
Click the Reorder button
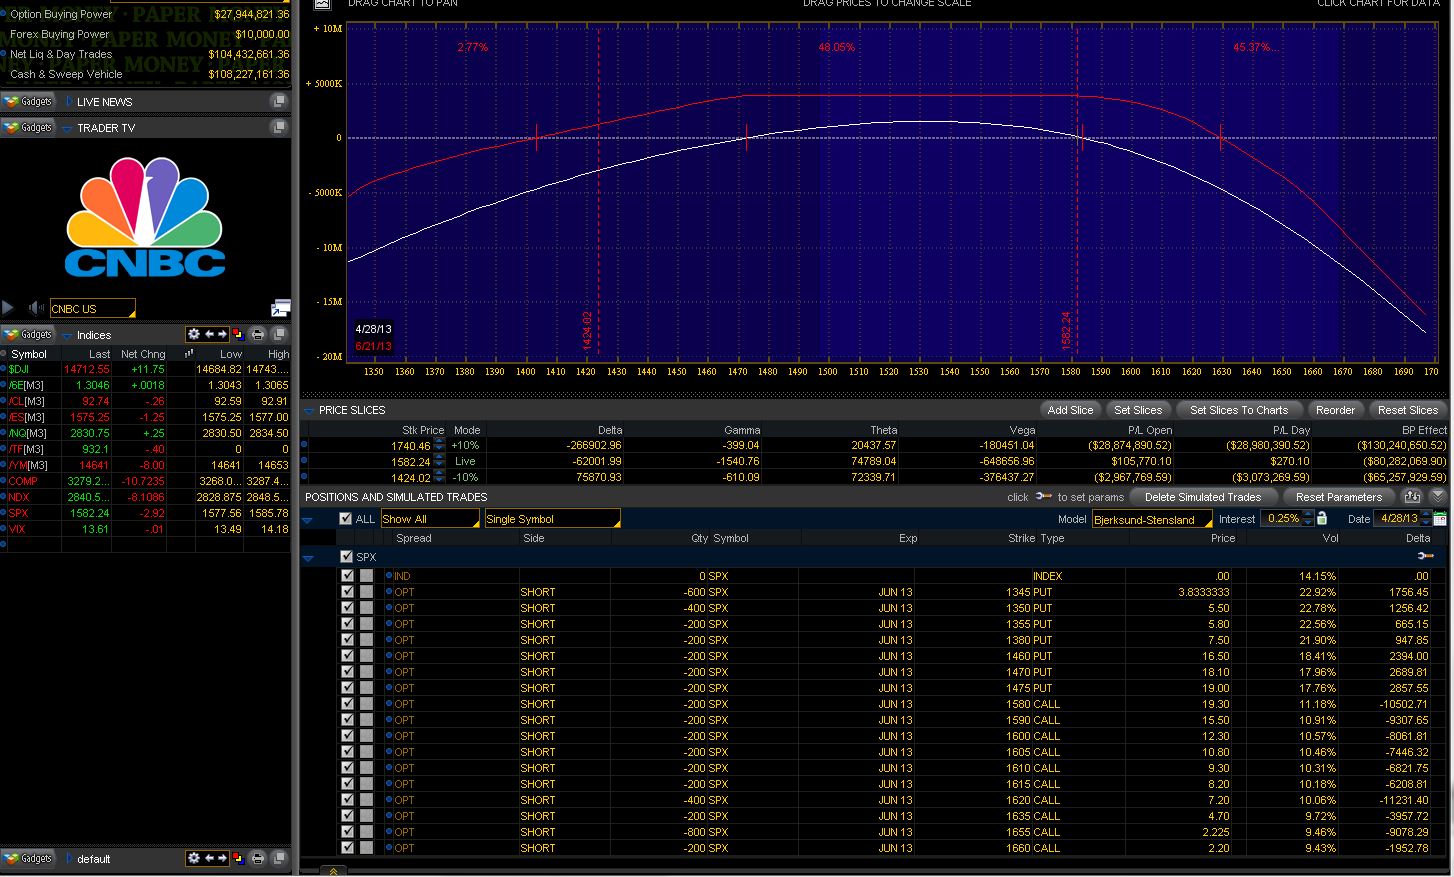(1335, 410)
